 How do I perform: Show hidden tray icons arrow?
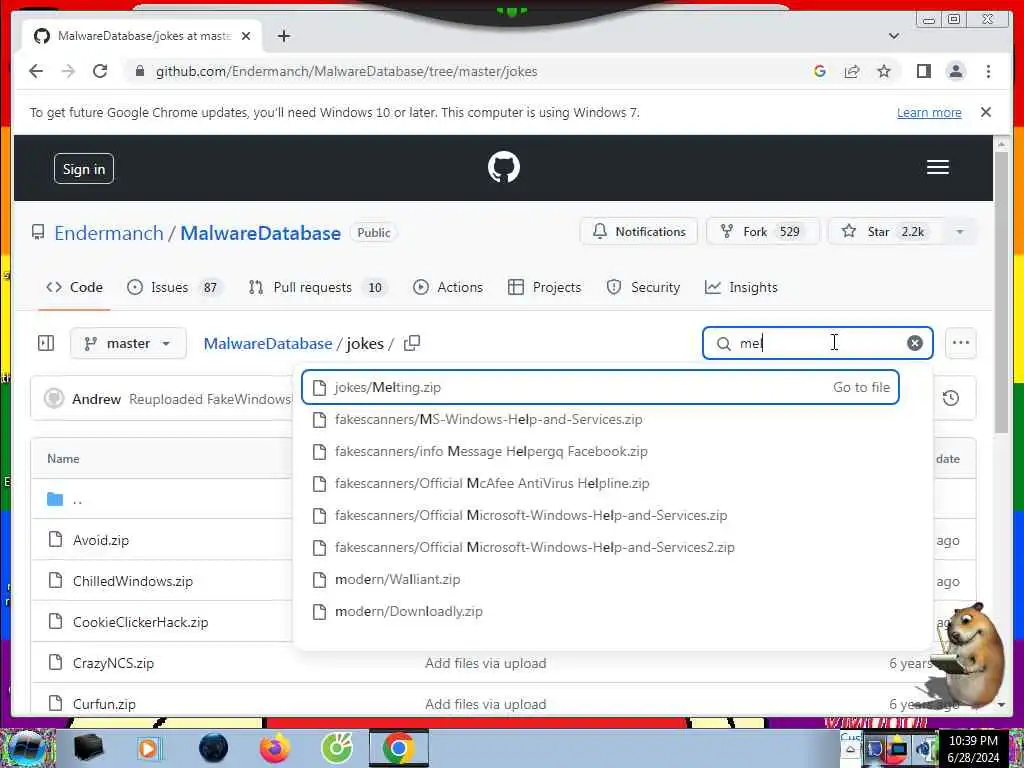click(x=850, y=750)
